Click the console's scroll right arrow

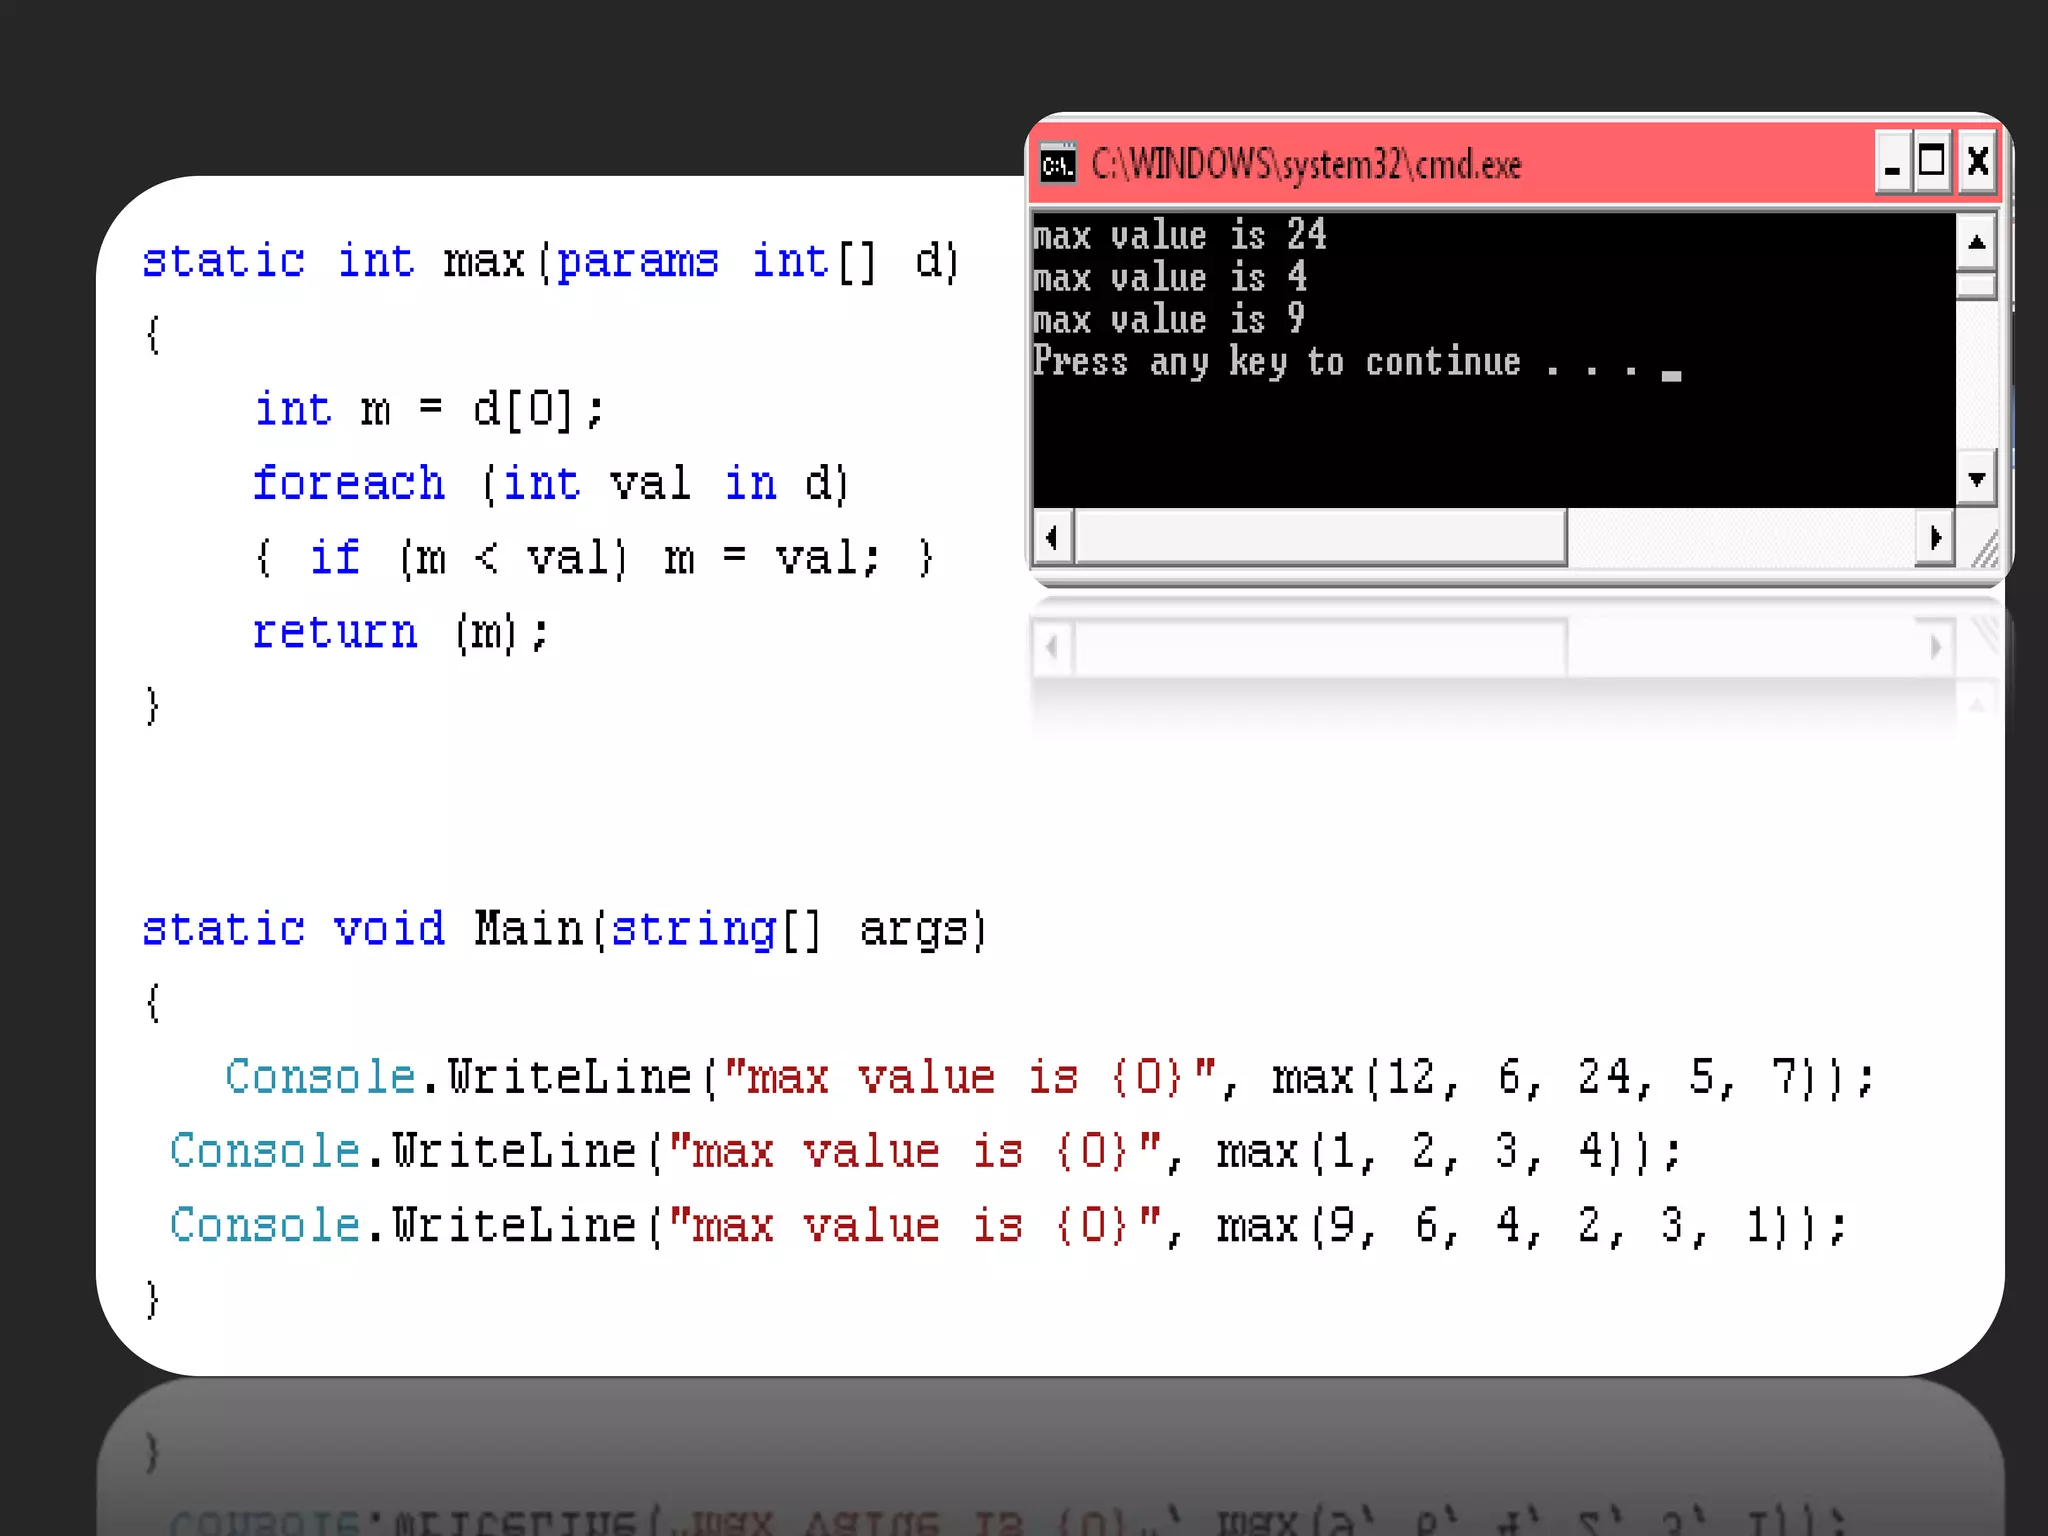[x=1935, y=538]
